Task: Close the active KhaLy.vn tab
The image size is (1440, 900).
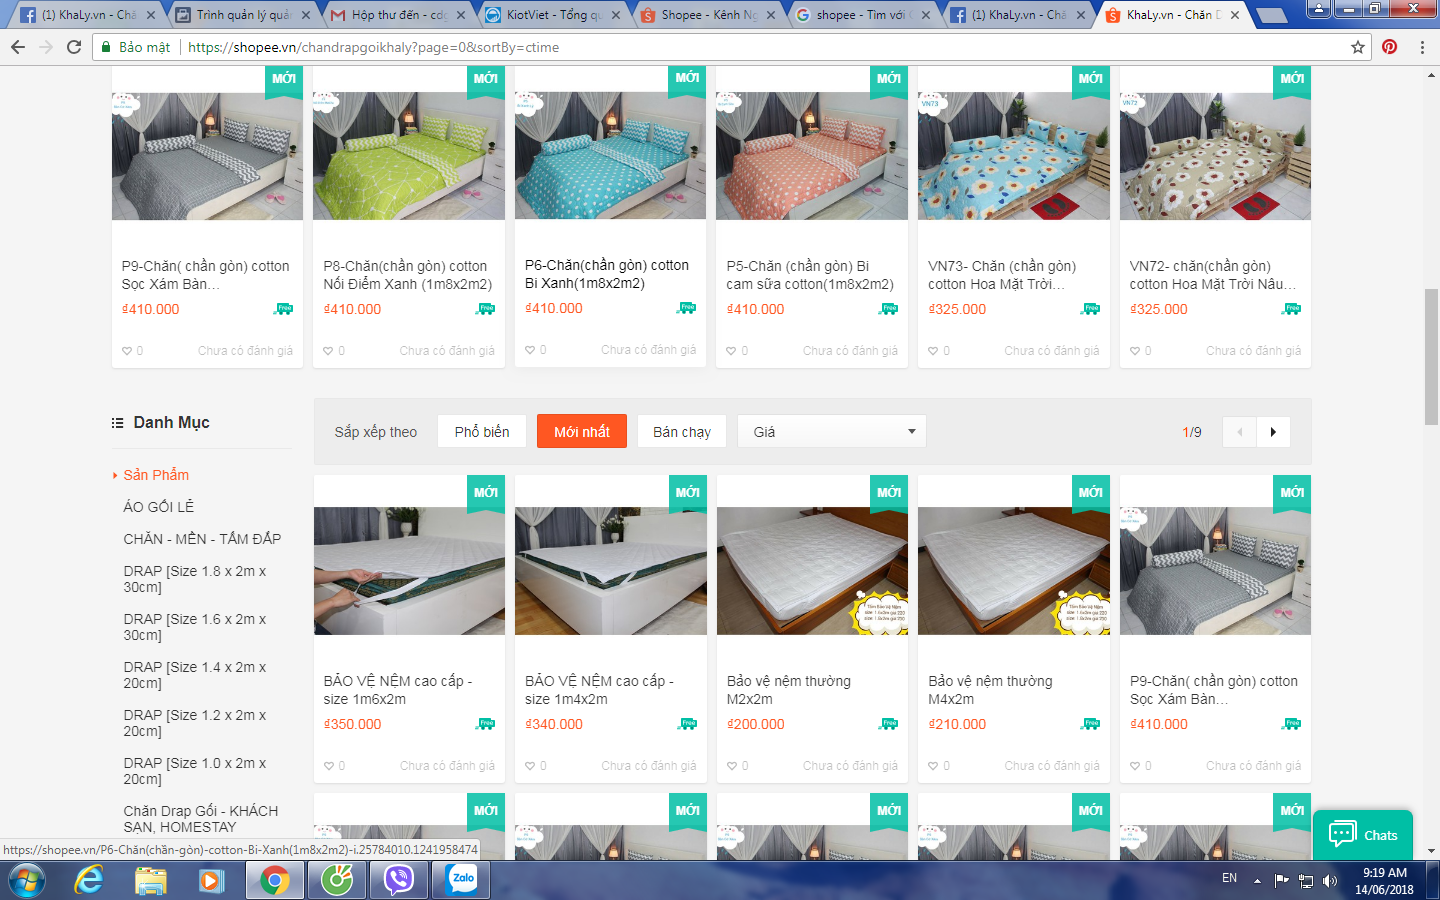Action: pyautogui.click(x=1236, y=15)
